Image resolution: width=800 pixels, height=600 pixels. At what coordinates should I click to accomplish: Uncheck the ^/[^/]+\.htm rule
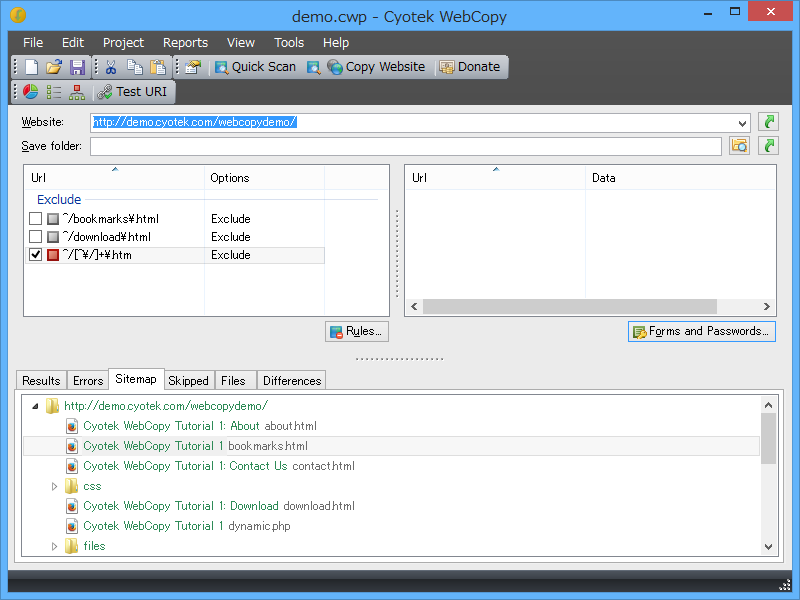tap(35, 254)
